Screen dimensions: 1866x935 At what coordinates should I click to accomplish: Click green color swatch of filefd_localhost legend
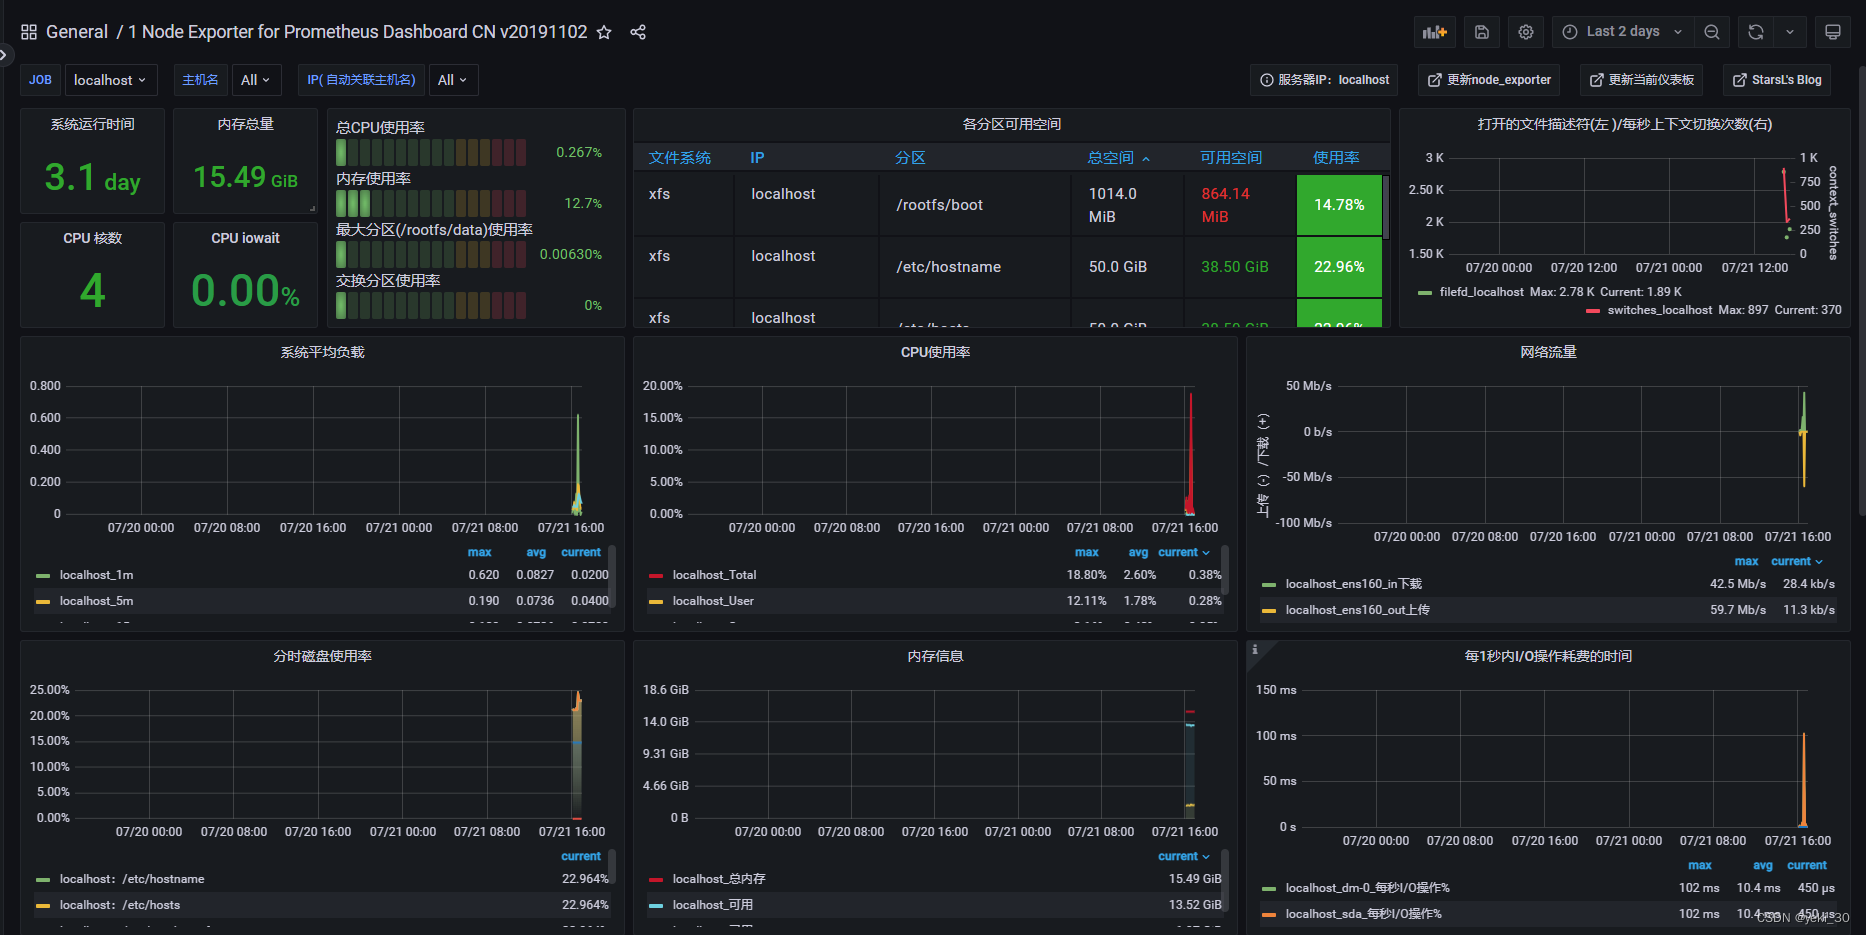pos(1425,293)
